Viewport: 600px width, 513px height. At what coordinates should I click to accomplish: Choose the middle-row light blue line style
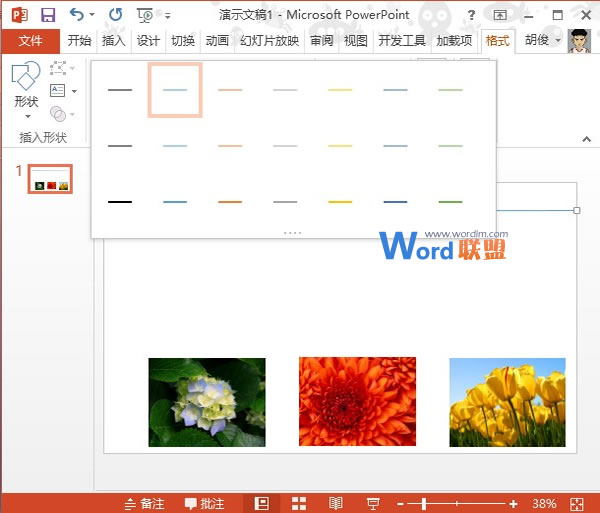pos(175,146)
